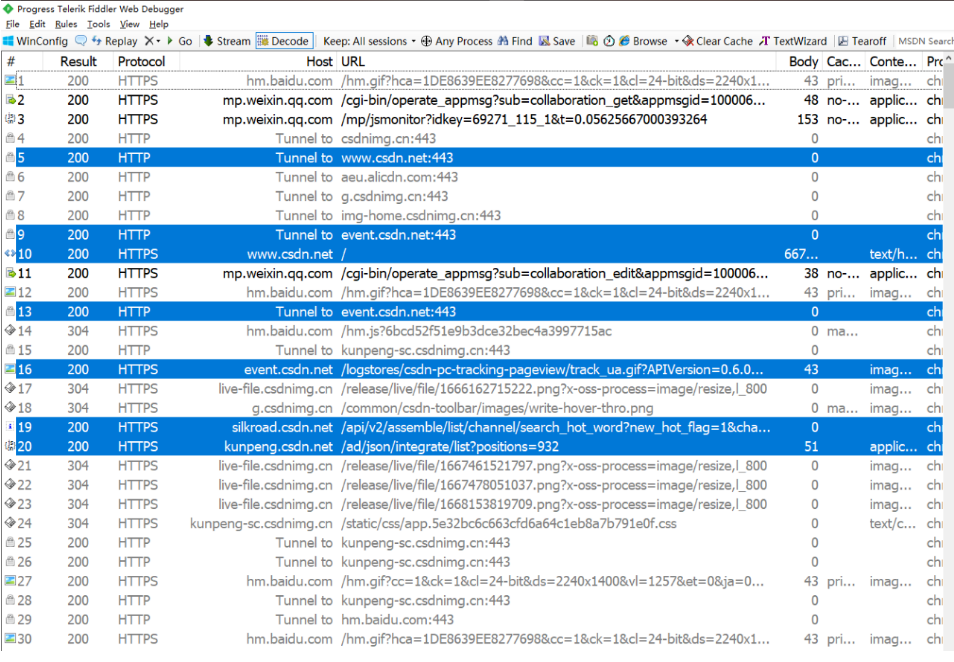
Task: Save sessions with the Save button
Action: click(557, 41)
